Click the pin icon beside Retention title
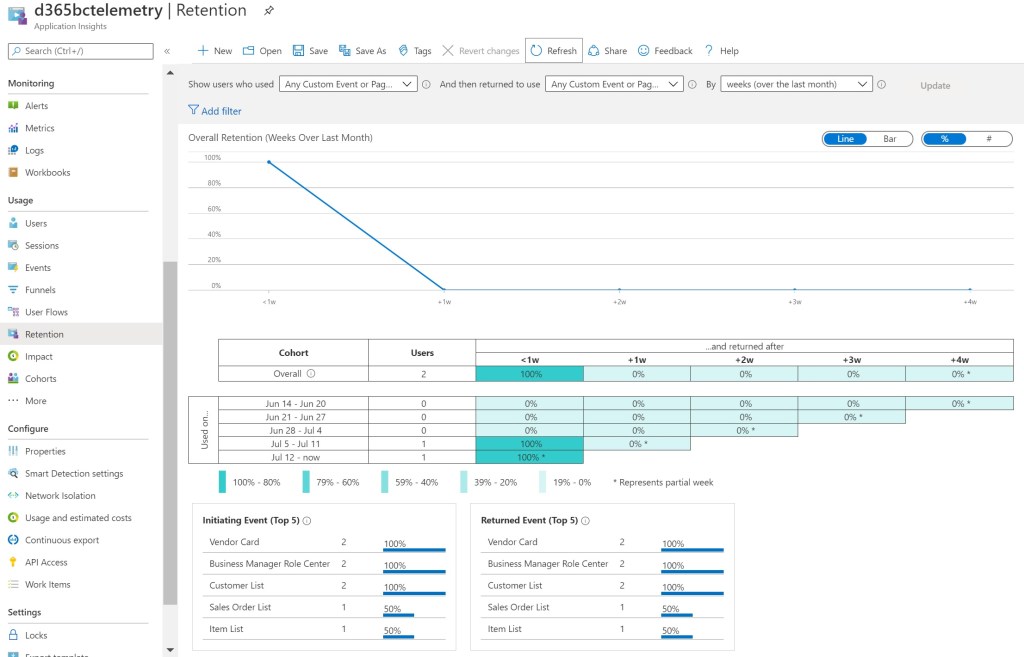The height and width of the screenshot is (657, 1024). (x=268, y=11)
